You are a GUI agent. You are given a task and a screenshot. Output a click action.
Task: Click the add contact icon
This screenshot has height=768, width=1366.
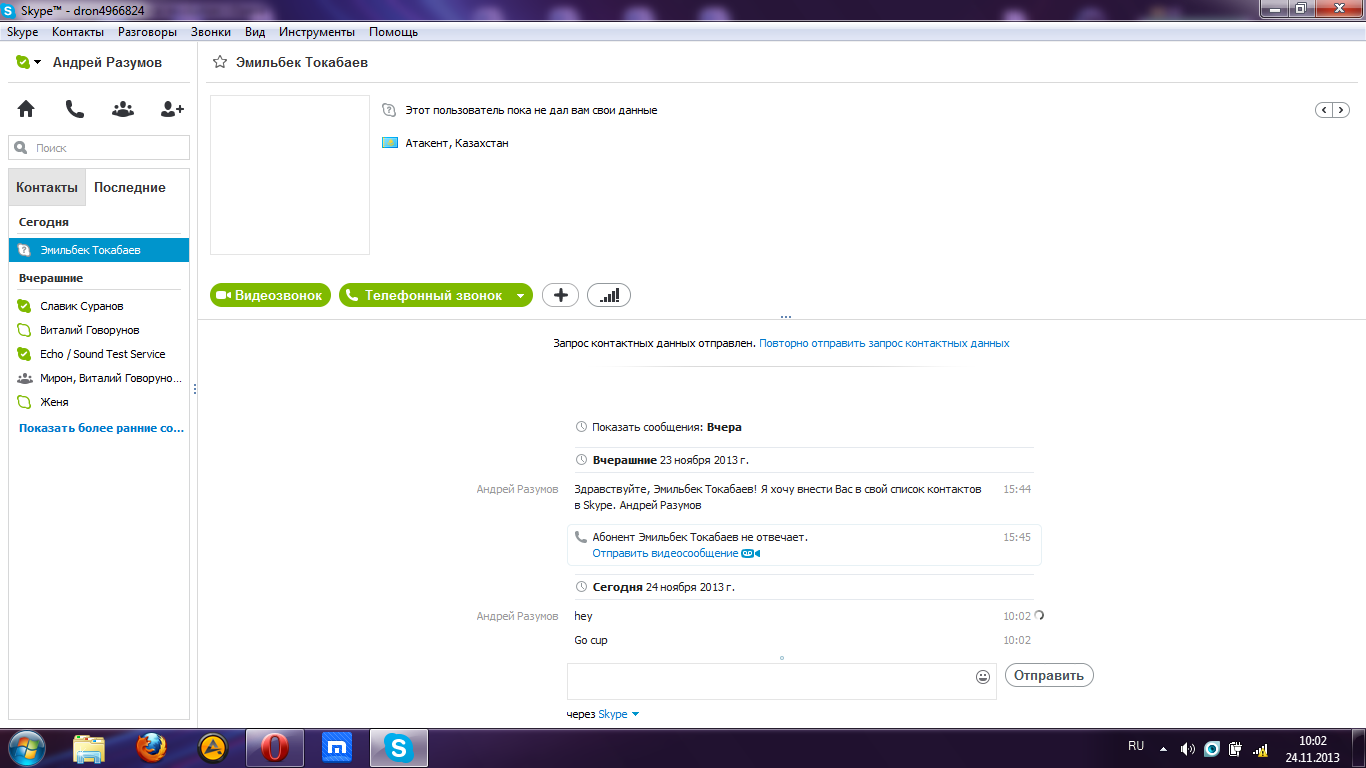click(x=172, y=109)
